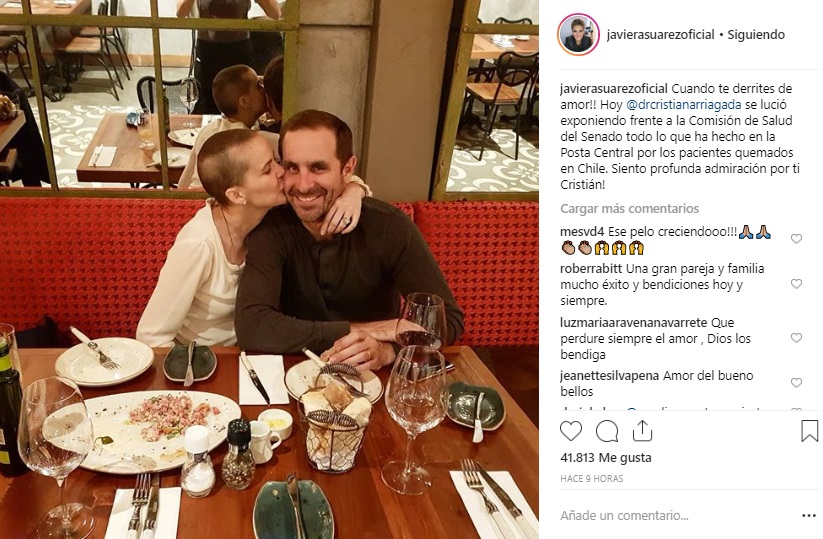Share the post via the share icon
This screenshot has height=539, width=823.
point(642,431)
